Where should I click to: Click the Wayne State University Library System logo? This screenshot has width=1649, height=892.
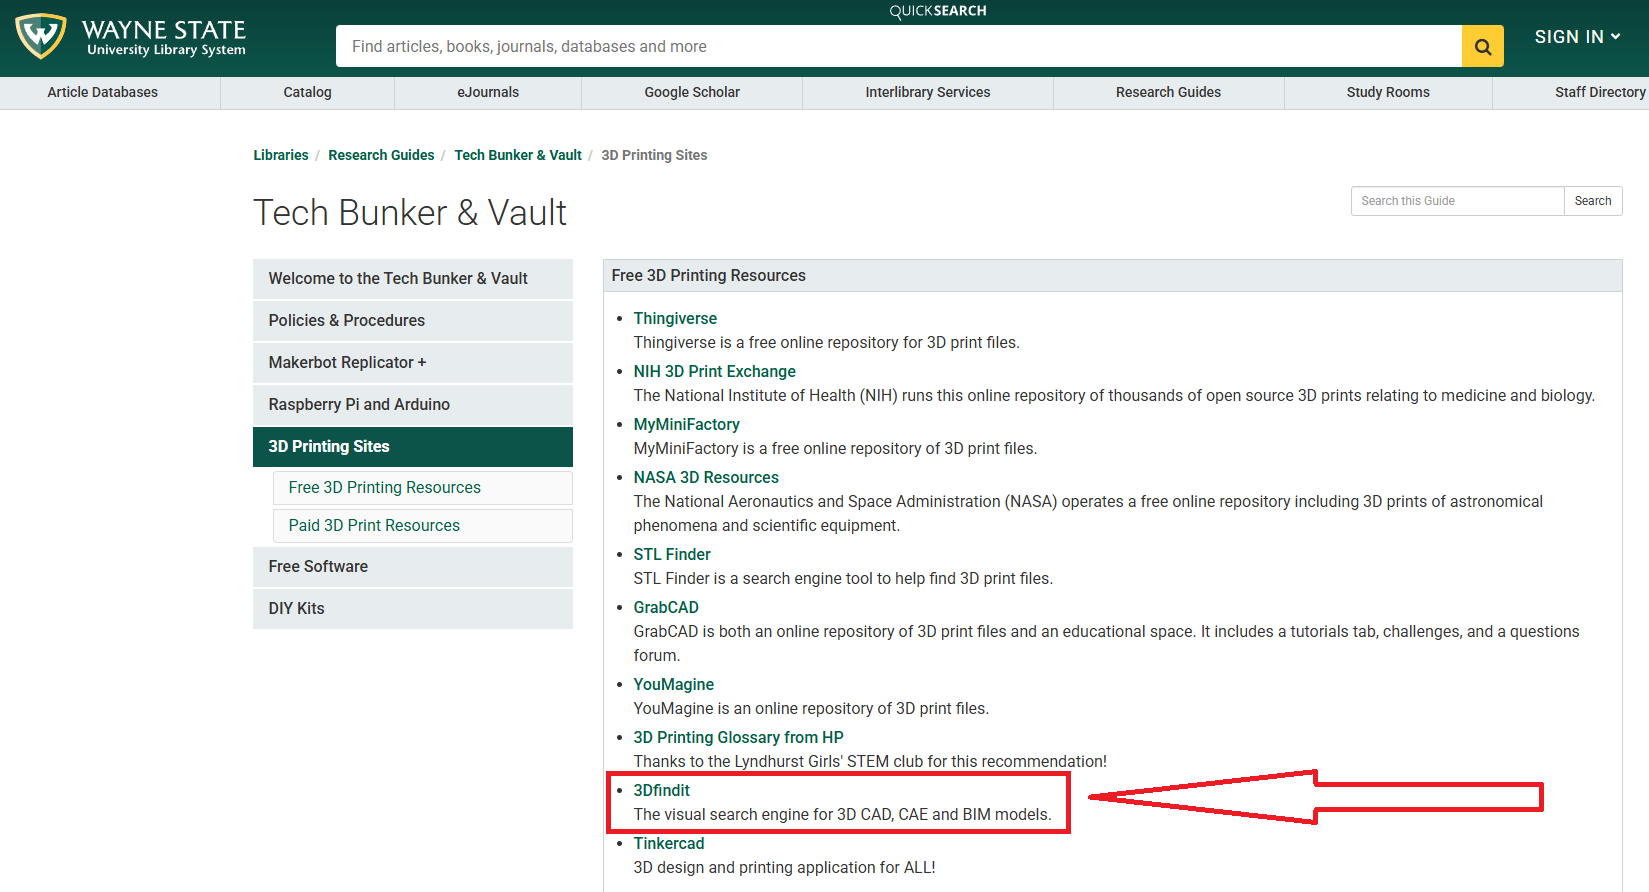[x=131, y=37]
